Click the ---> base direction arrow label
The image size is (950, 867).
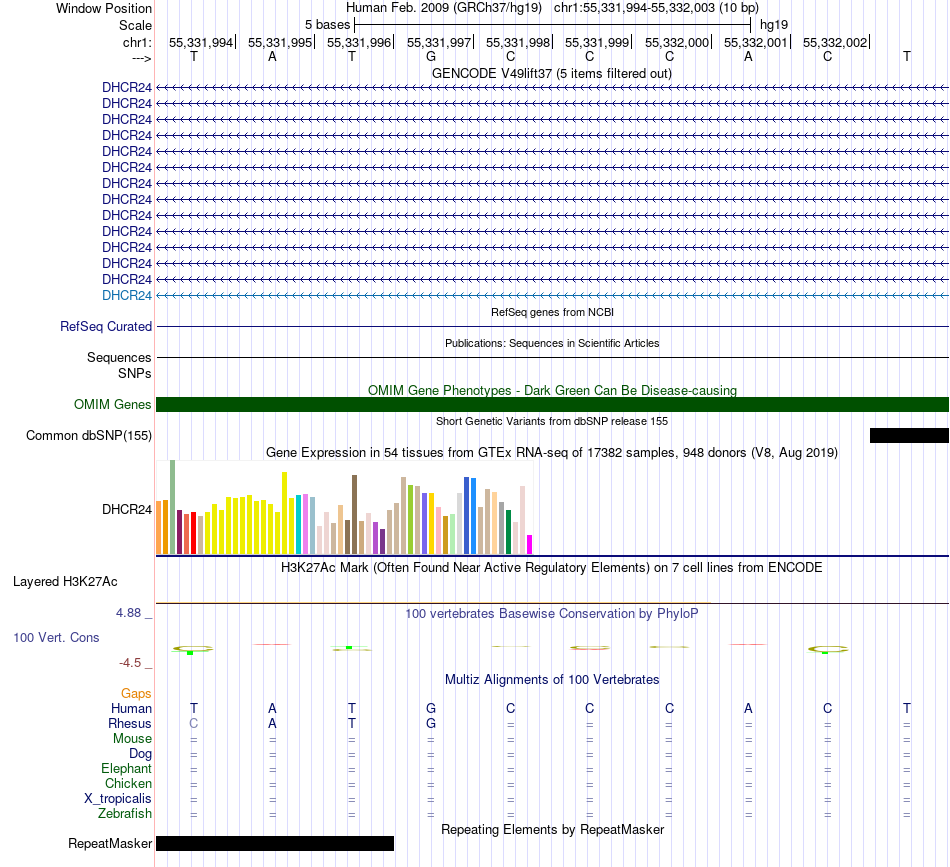click(x=142, y=58)
